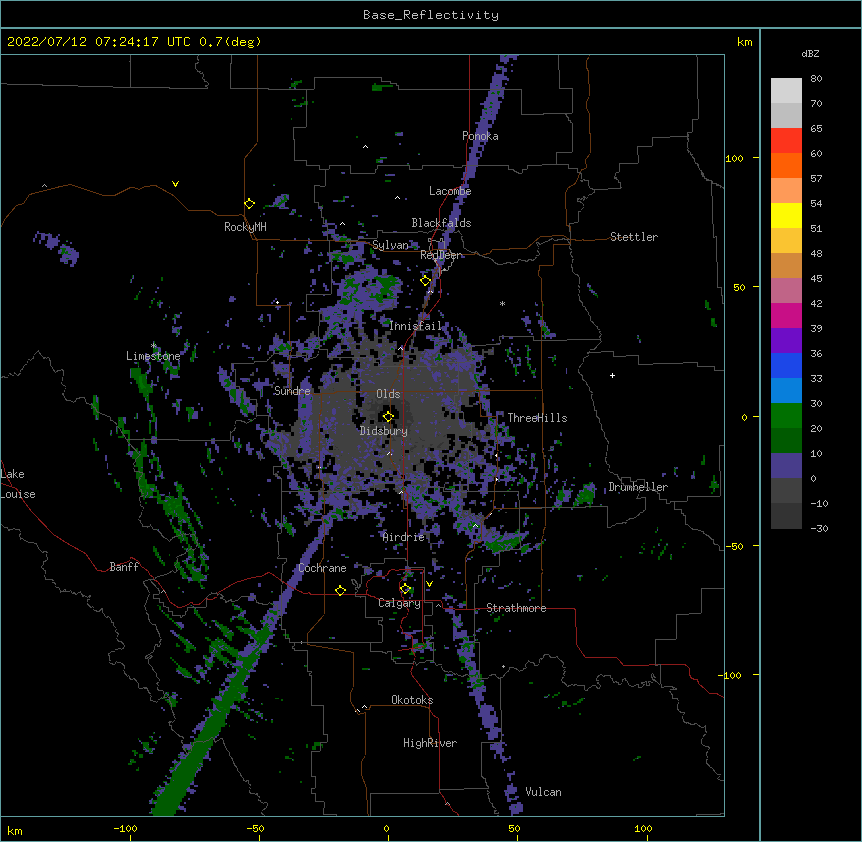
Task: Select the blue swatch between 36 and 33 dBZ
Action: pos(786,365)
